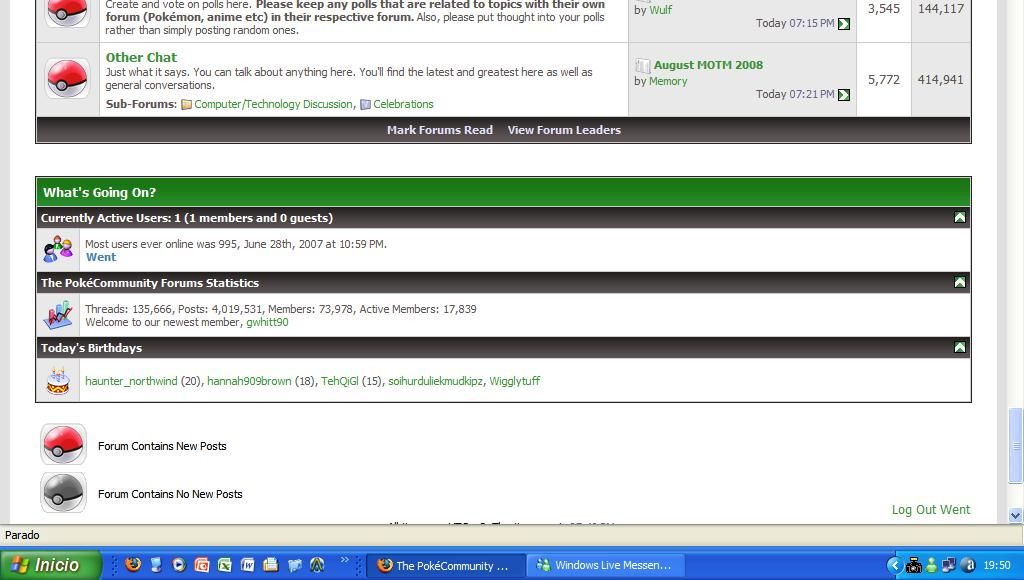The image size is (1024, 580).
Task: Click the 414,941 posts count
Action: tap(940, 80)
